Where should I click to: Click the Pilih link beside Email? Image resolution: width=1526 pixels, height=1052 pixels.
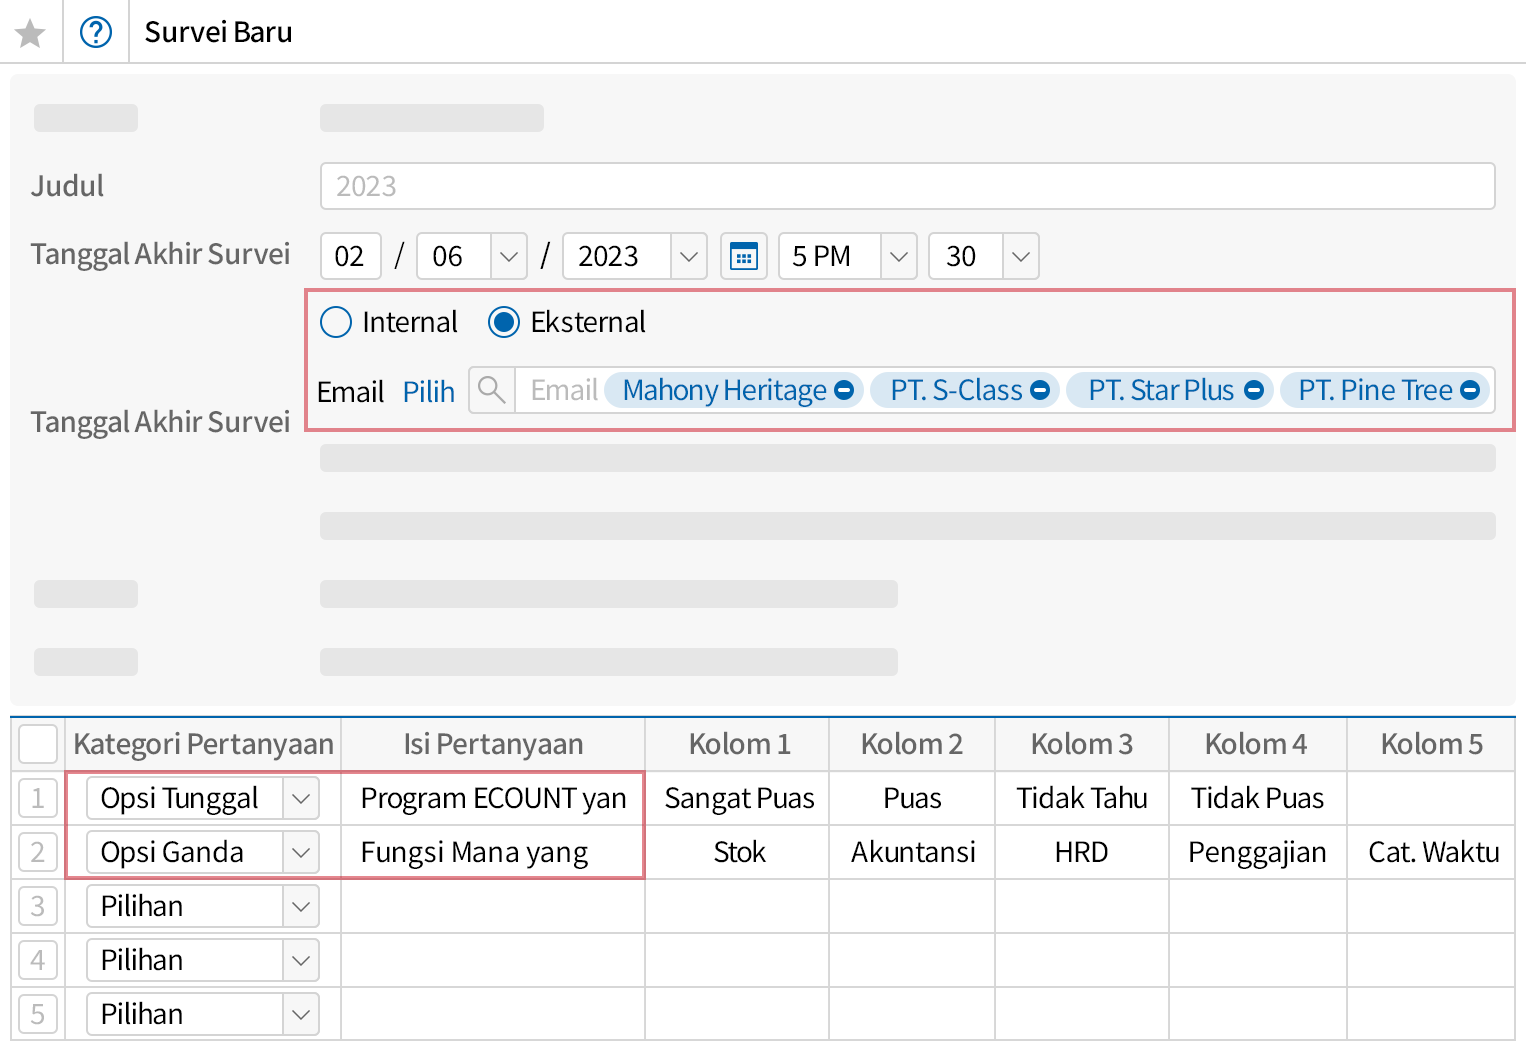pyautogui.click(x=428, y=392)
